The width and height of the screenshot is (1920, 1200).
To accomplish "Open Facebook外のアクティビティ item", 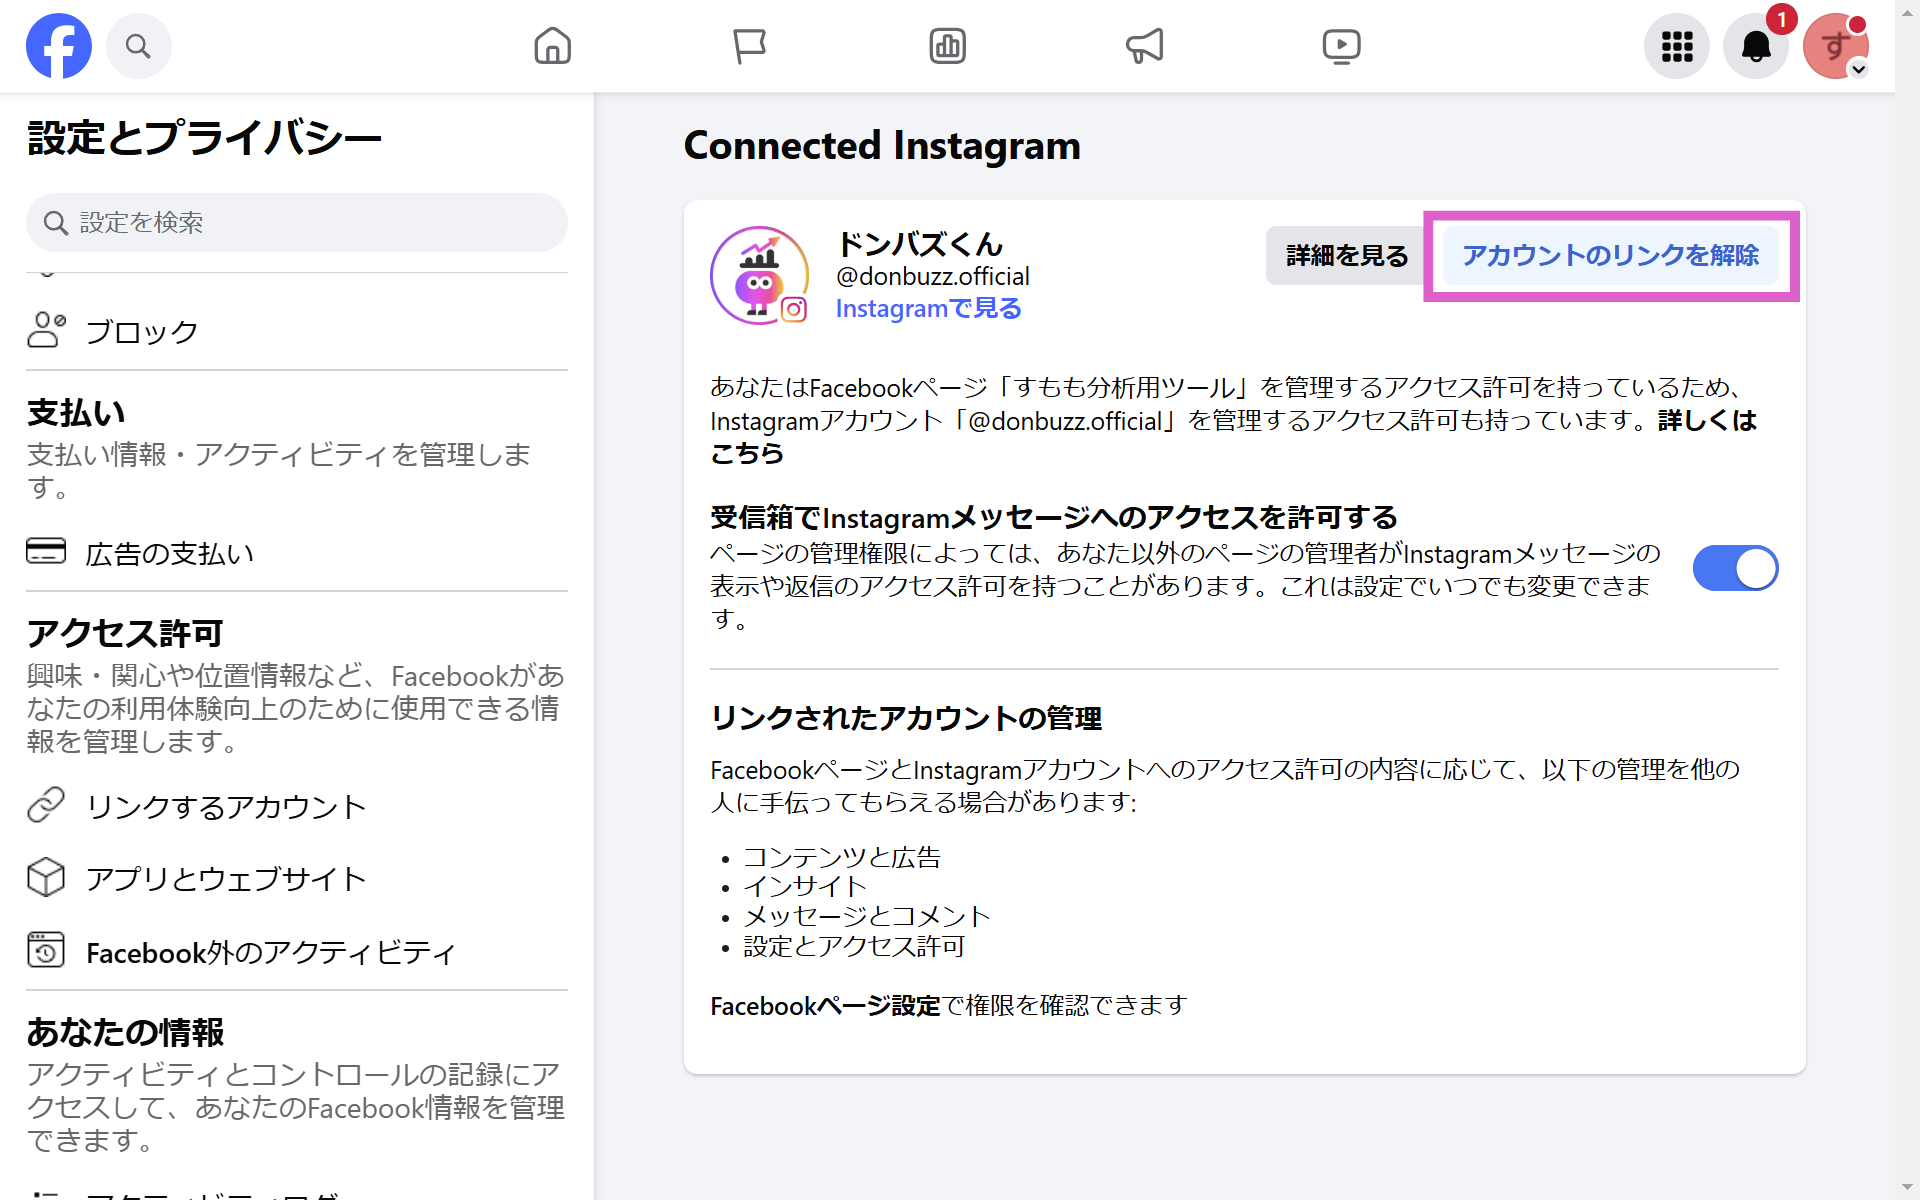I will pyautogui.click(x=270, y=952).
